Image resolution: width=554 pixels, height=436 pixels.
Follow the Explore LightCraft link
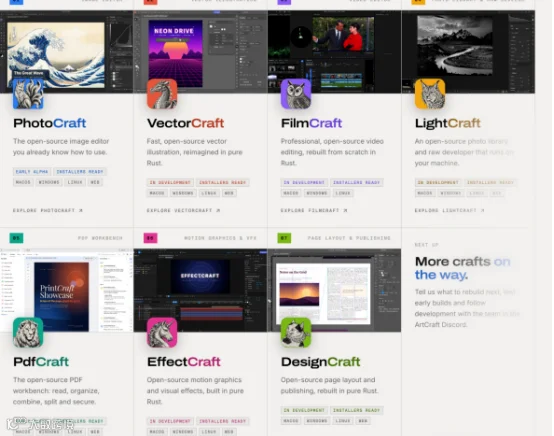pyautogui.click(x=449, y=210)
